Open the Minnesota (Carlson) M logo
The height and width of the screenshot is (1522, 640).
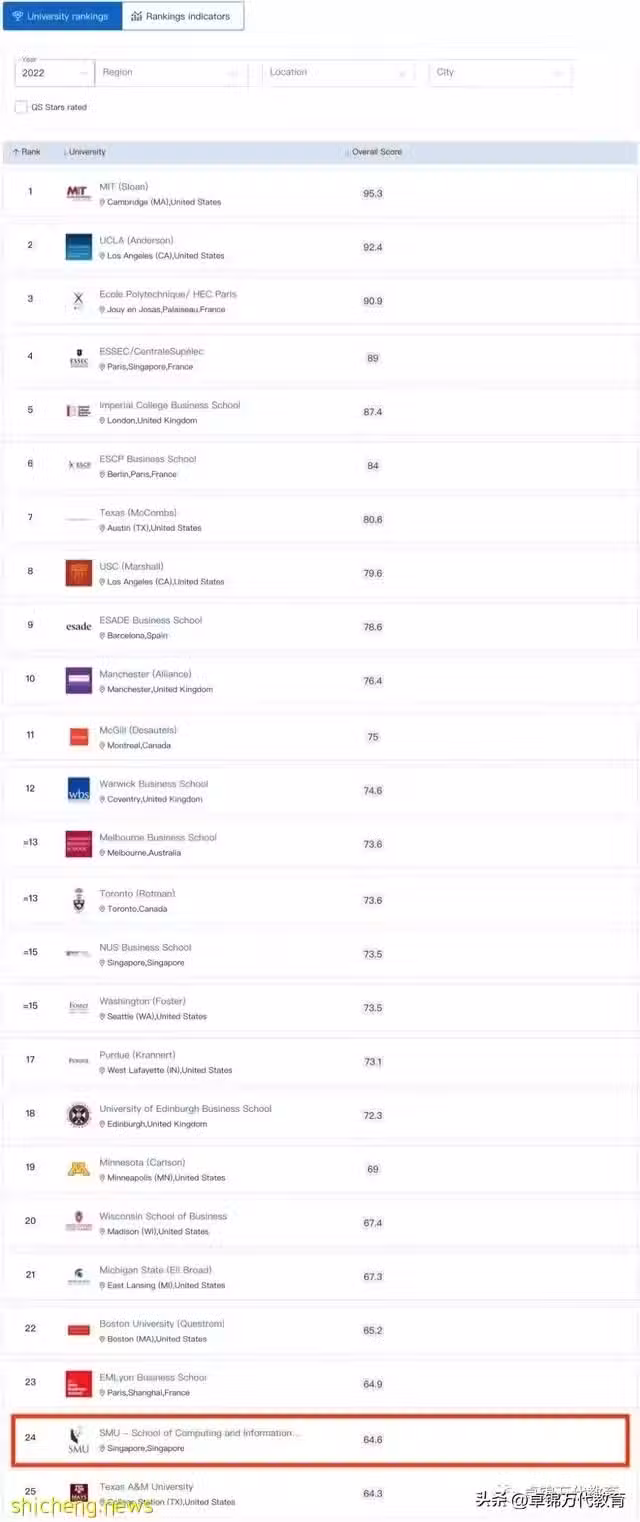pos(78,1168)
